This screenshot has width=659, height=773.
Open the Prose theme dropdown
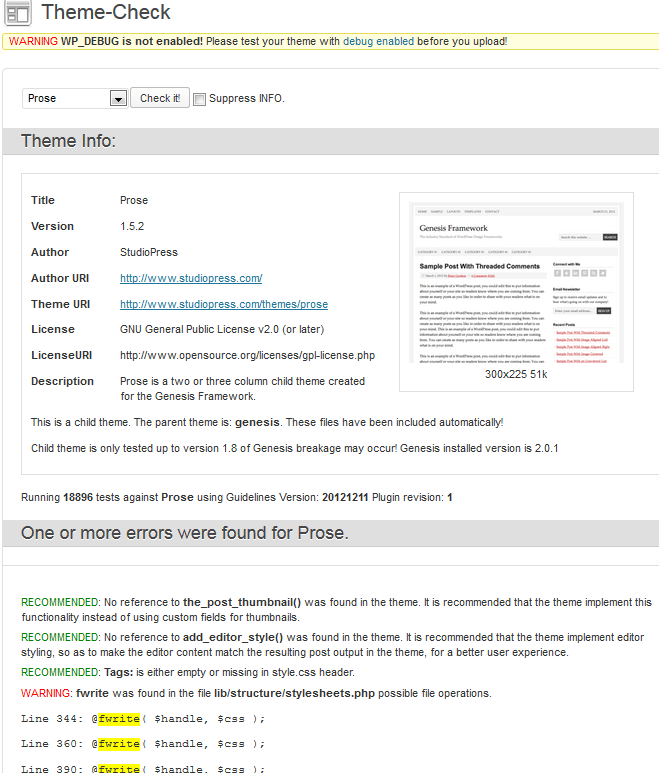(75, 99)
